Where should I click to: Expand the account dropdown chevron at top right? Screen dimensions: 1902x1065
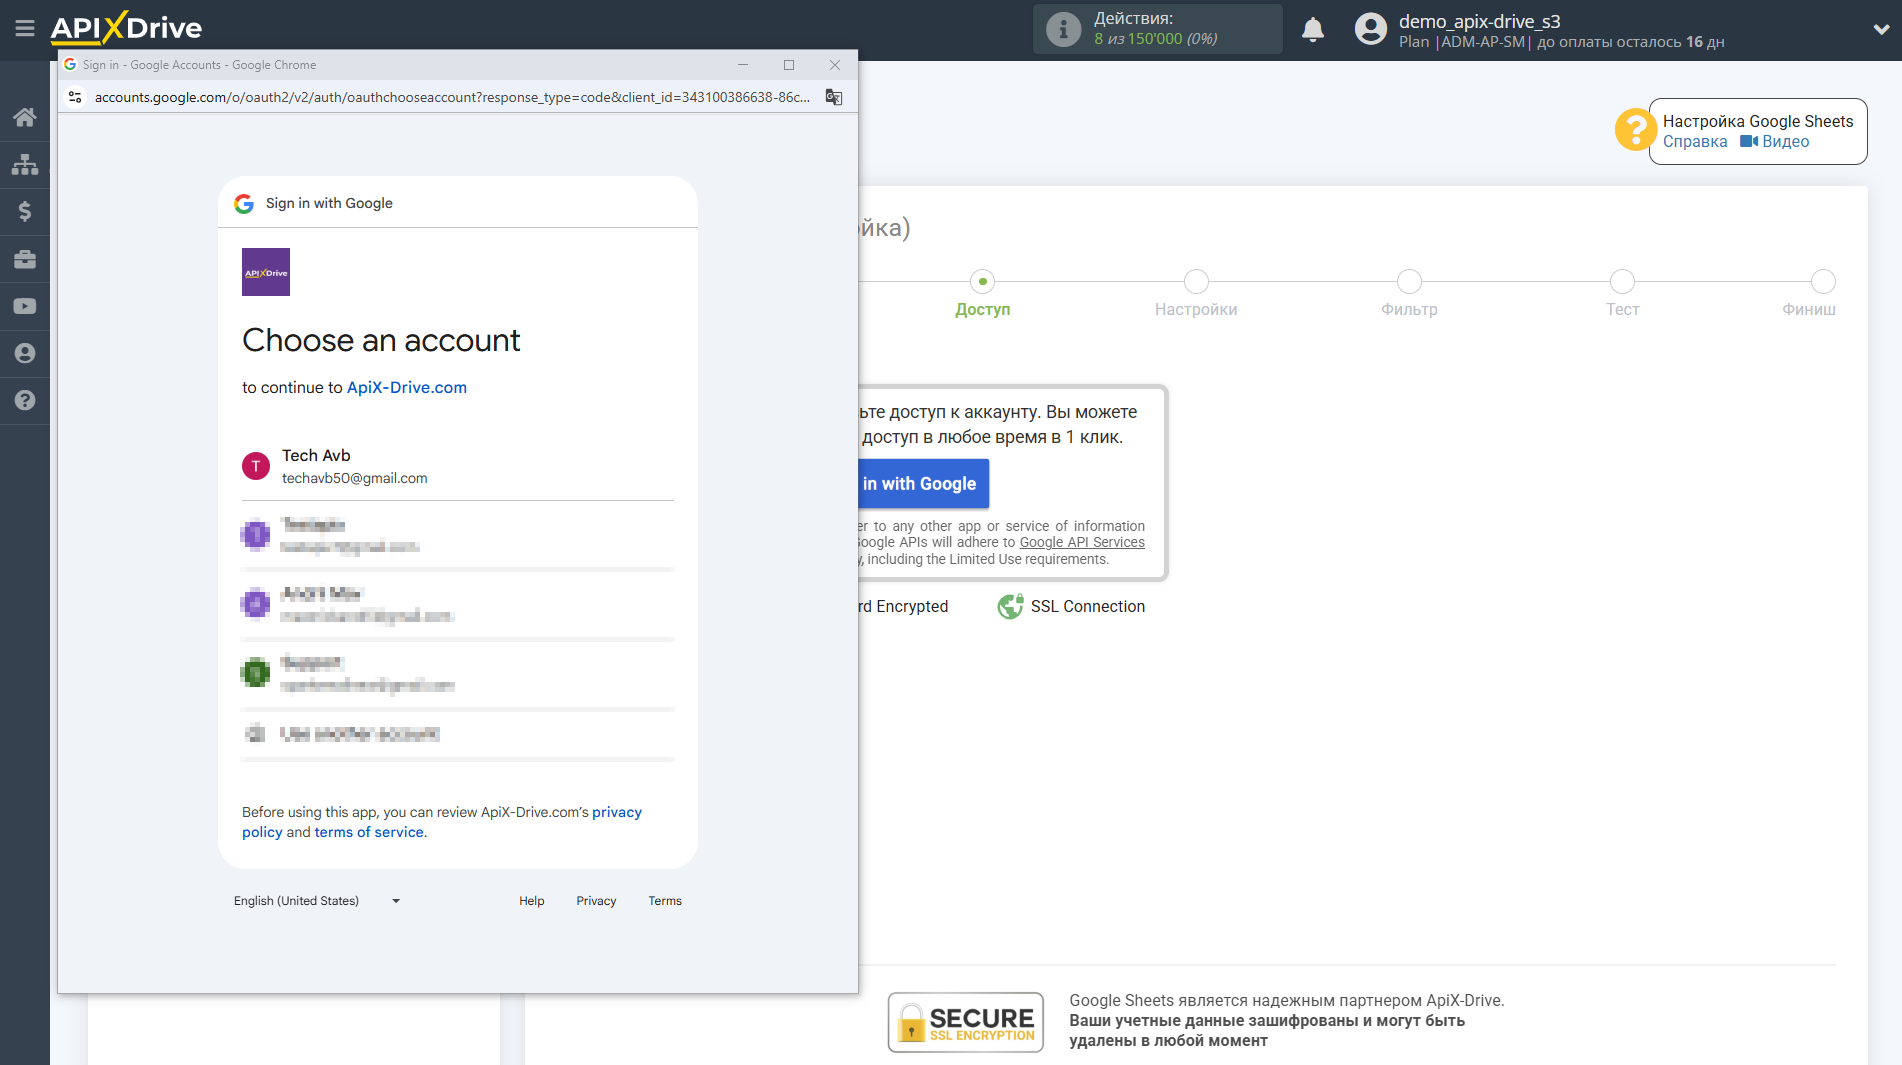click(x=1880, y=30)
